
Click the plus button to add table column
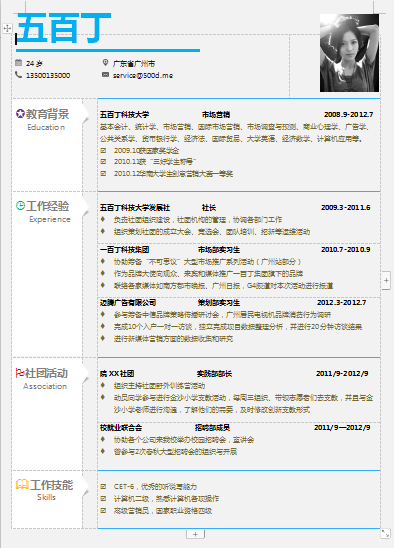pos(386,280)
